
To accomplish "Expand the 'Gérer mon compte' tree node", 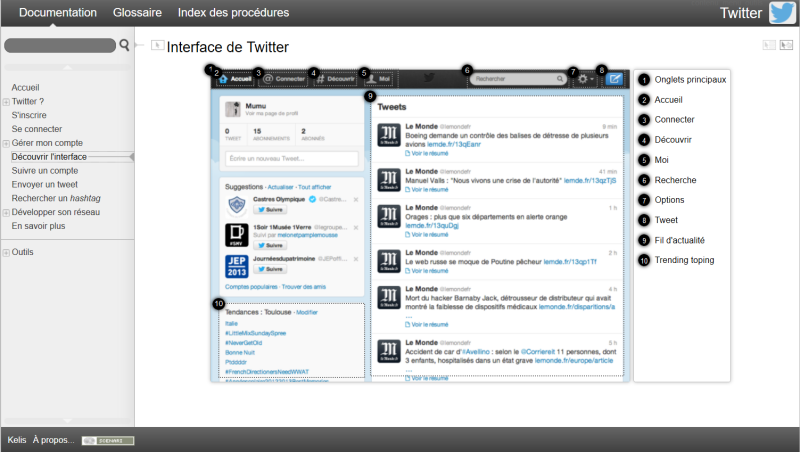I will pyautogui.click(x=6, y=143).
